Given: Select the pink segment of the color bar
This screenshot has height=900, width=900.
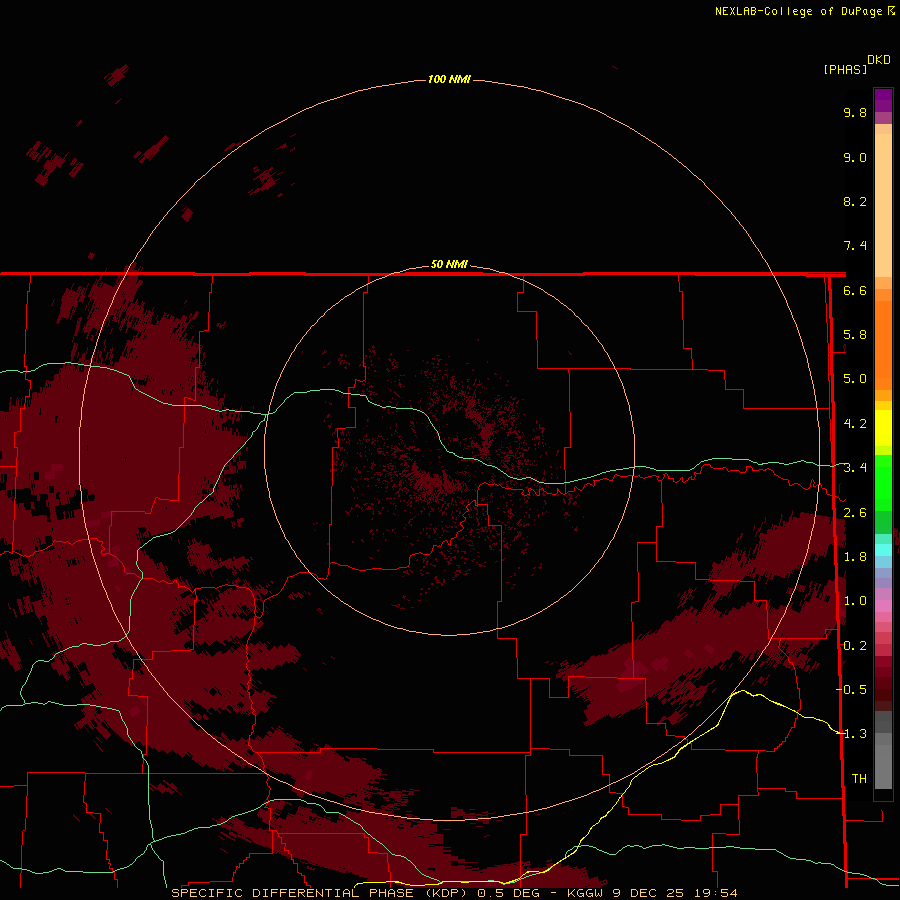Looking at the screenshot, I should point(883,606).
